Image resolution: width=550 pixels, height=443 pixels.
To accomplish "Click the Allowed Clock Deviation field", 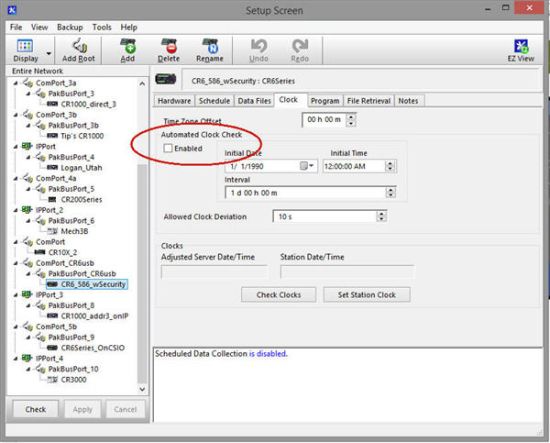I will (x=325, y=216).
